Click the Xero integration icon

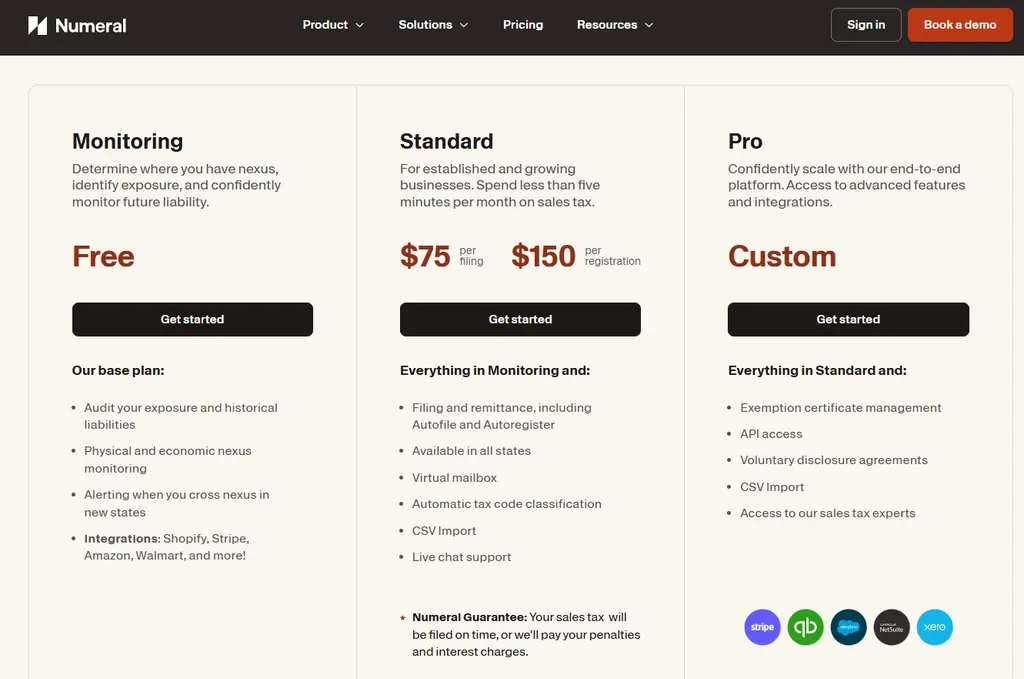(935, 627)
